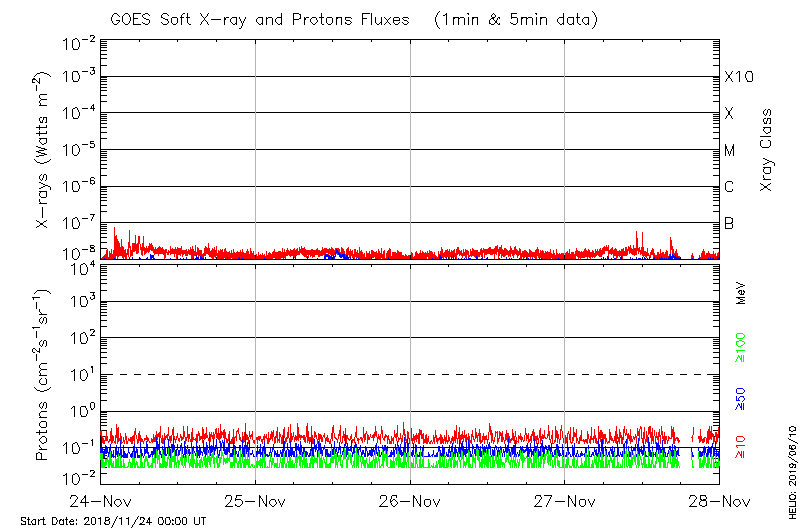The height and width of the screenshot is (530, 800).
Task: Click the C class label on right axis
Action: coord(730,187)
